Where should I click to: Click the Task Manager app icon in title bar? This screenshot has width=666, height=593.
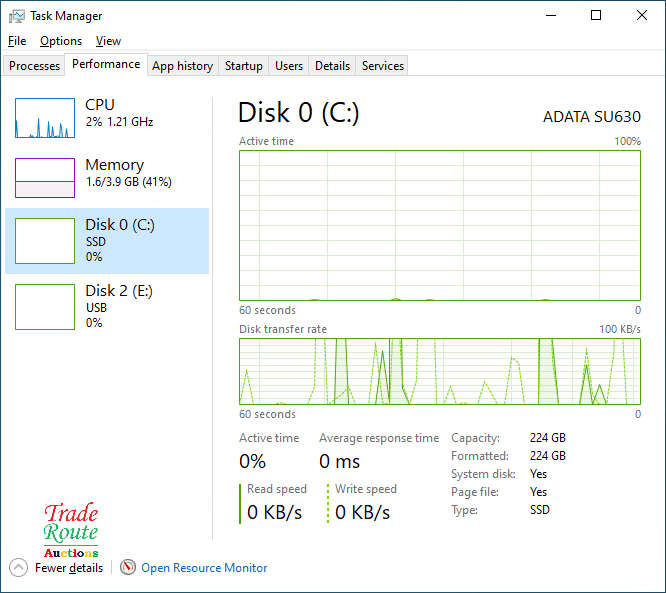(x=17, y=16)
